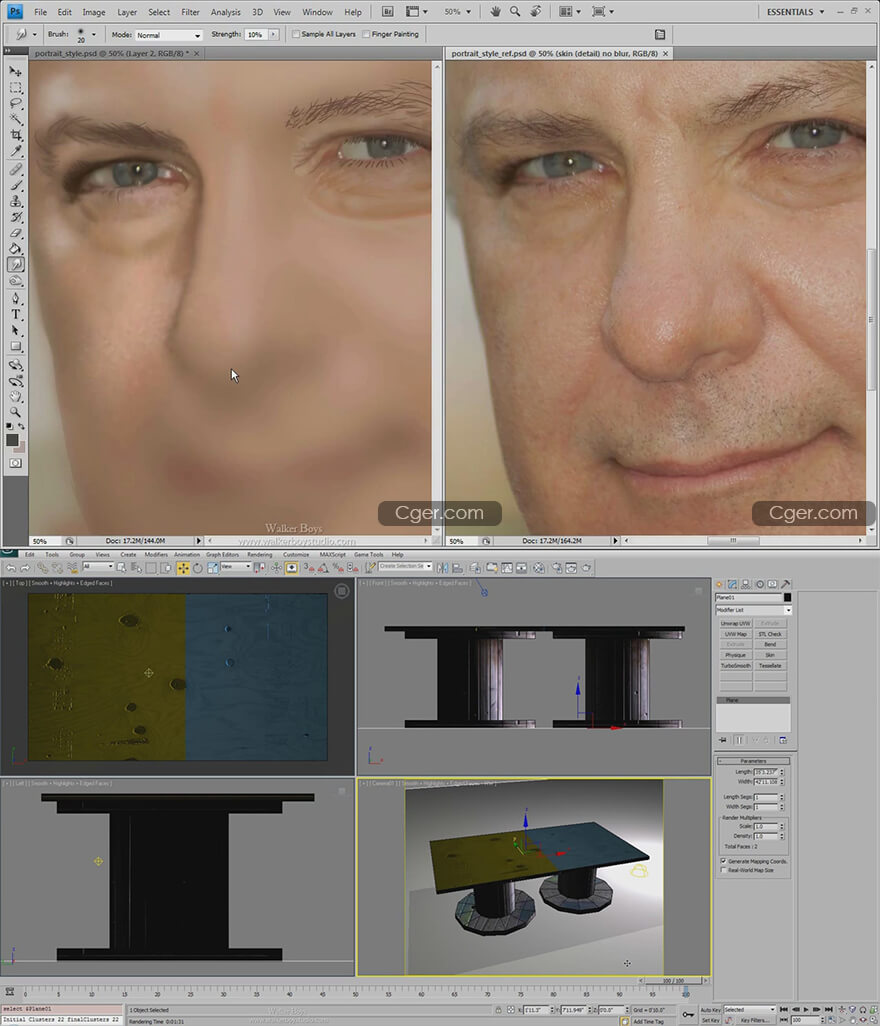Open the Display panel tab
The width and height of the screenshot is (880, 1026).
773,584
